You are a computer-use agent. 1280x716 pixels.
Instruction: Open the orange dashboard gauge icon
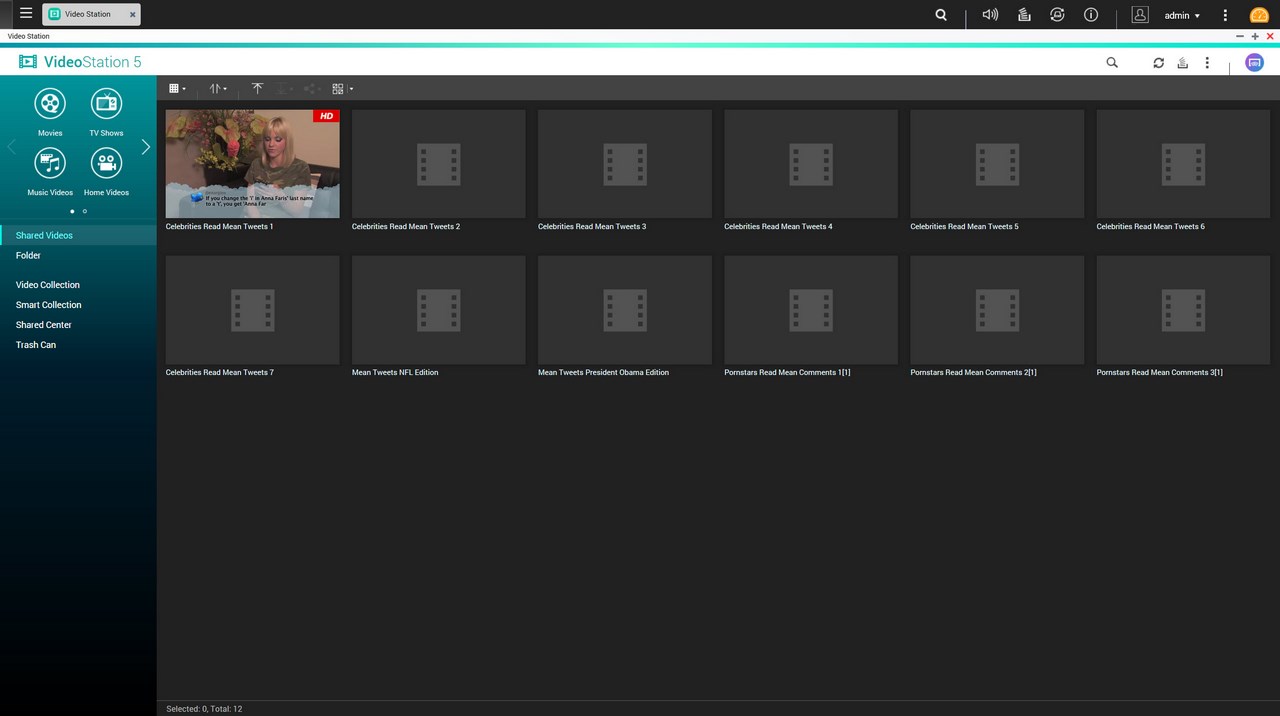tap(1259, 15)
